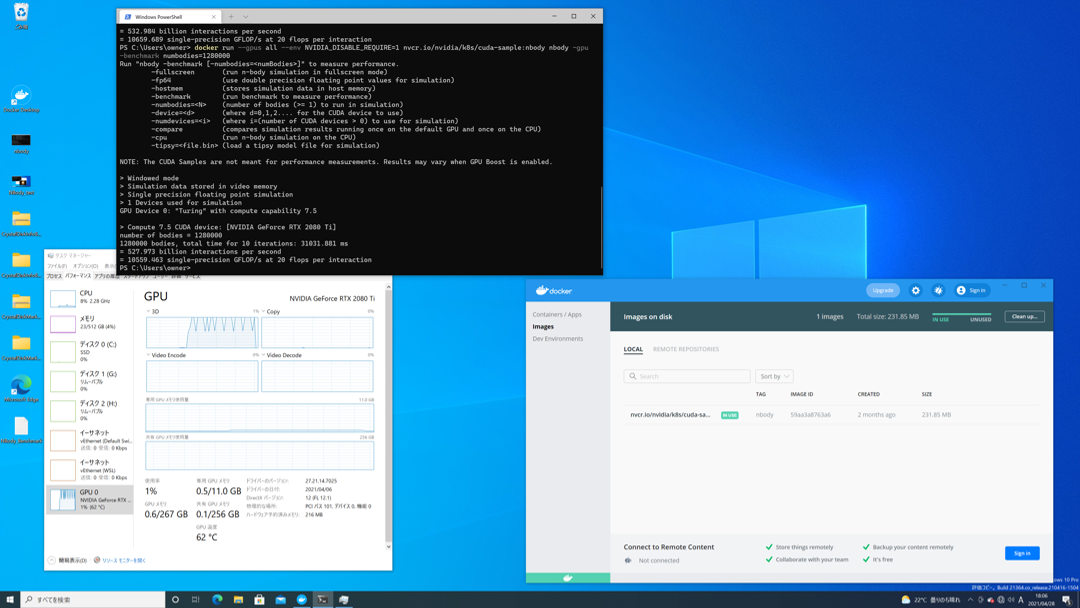Viewport: 1080px width, 608px height.
Task: Open the Sort by dropdown in Docker
Action: click(774, 376)
